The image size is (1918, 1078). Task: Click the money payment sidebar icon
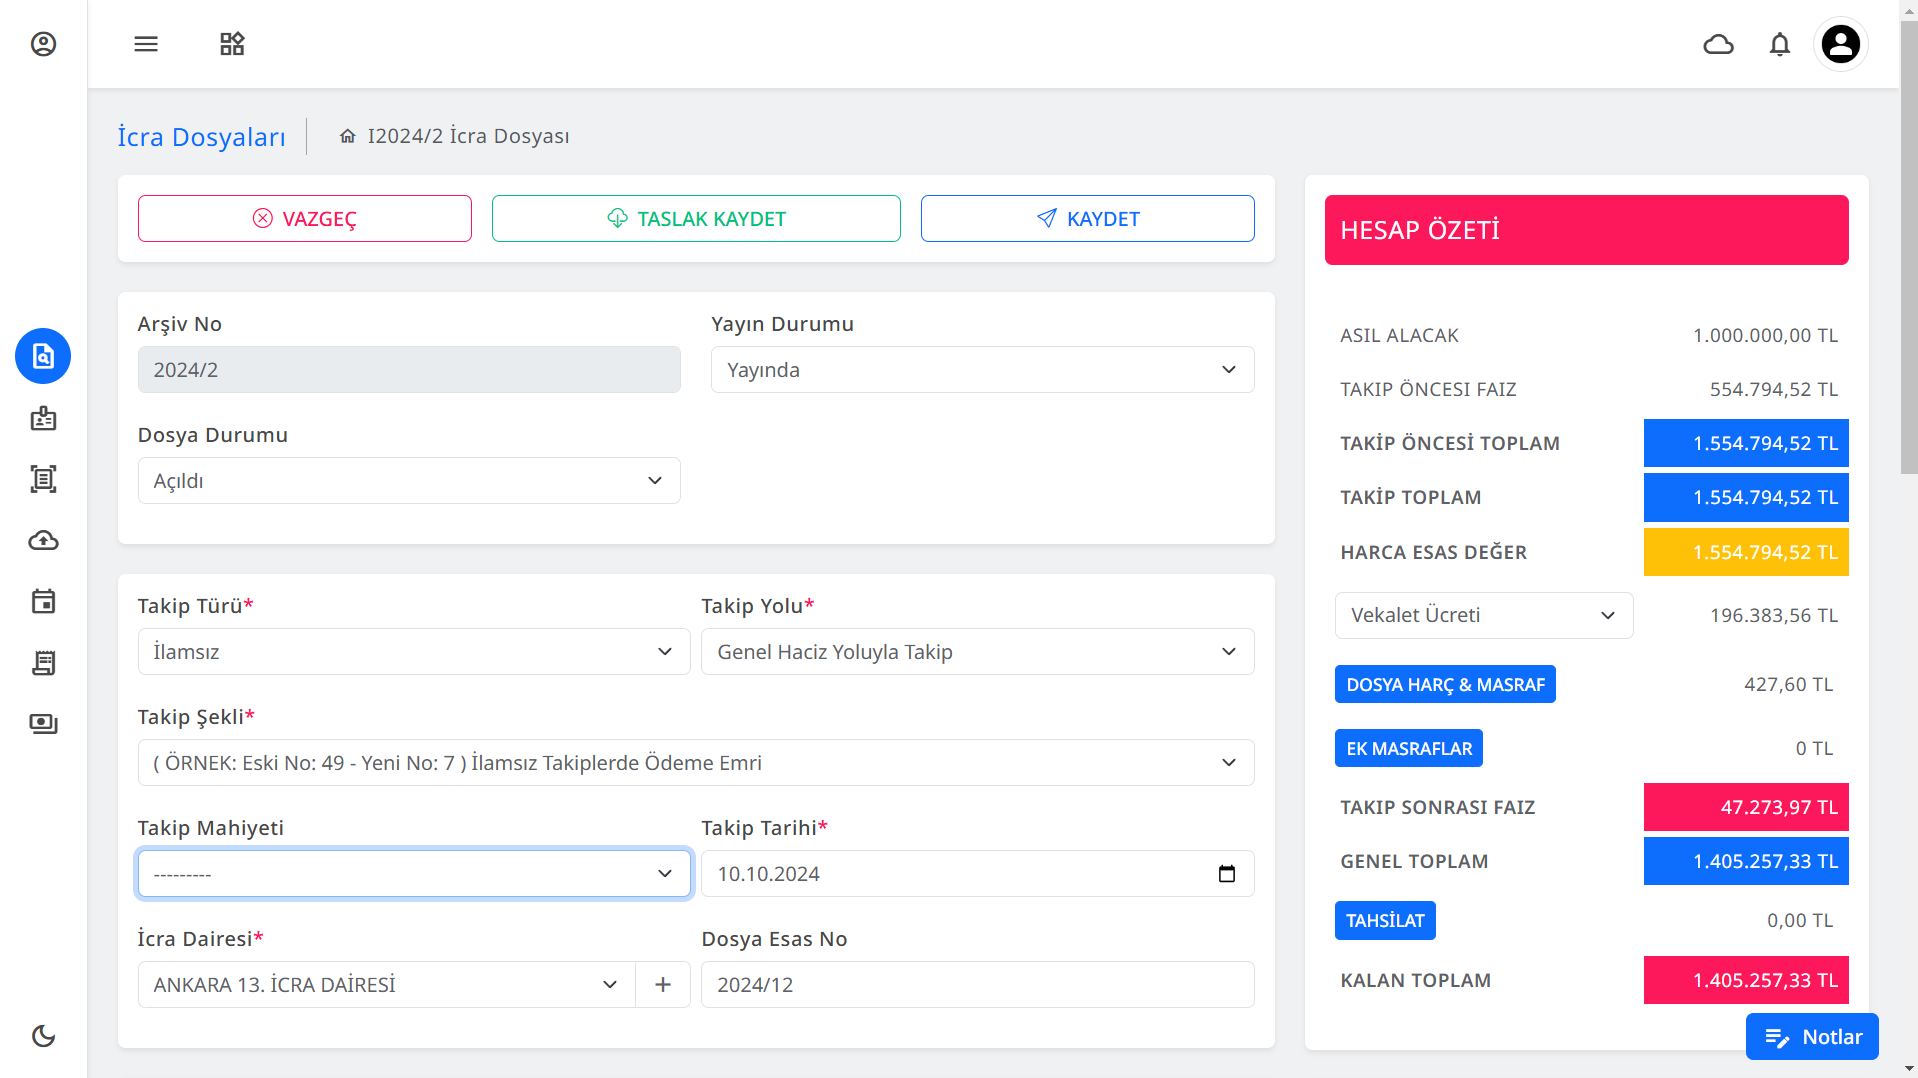(x=43, y=724)
